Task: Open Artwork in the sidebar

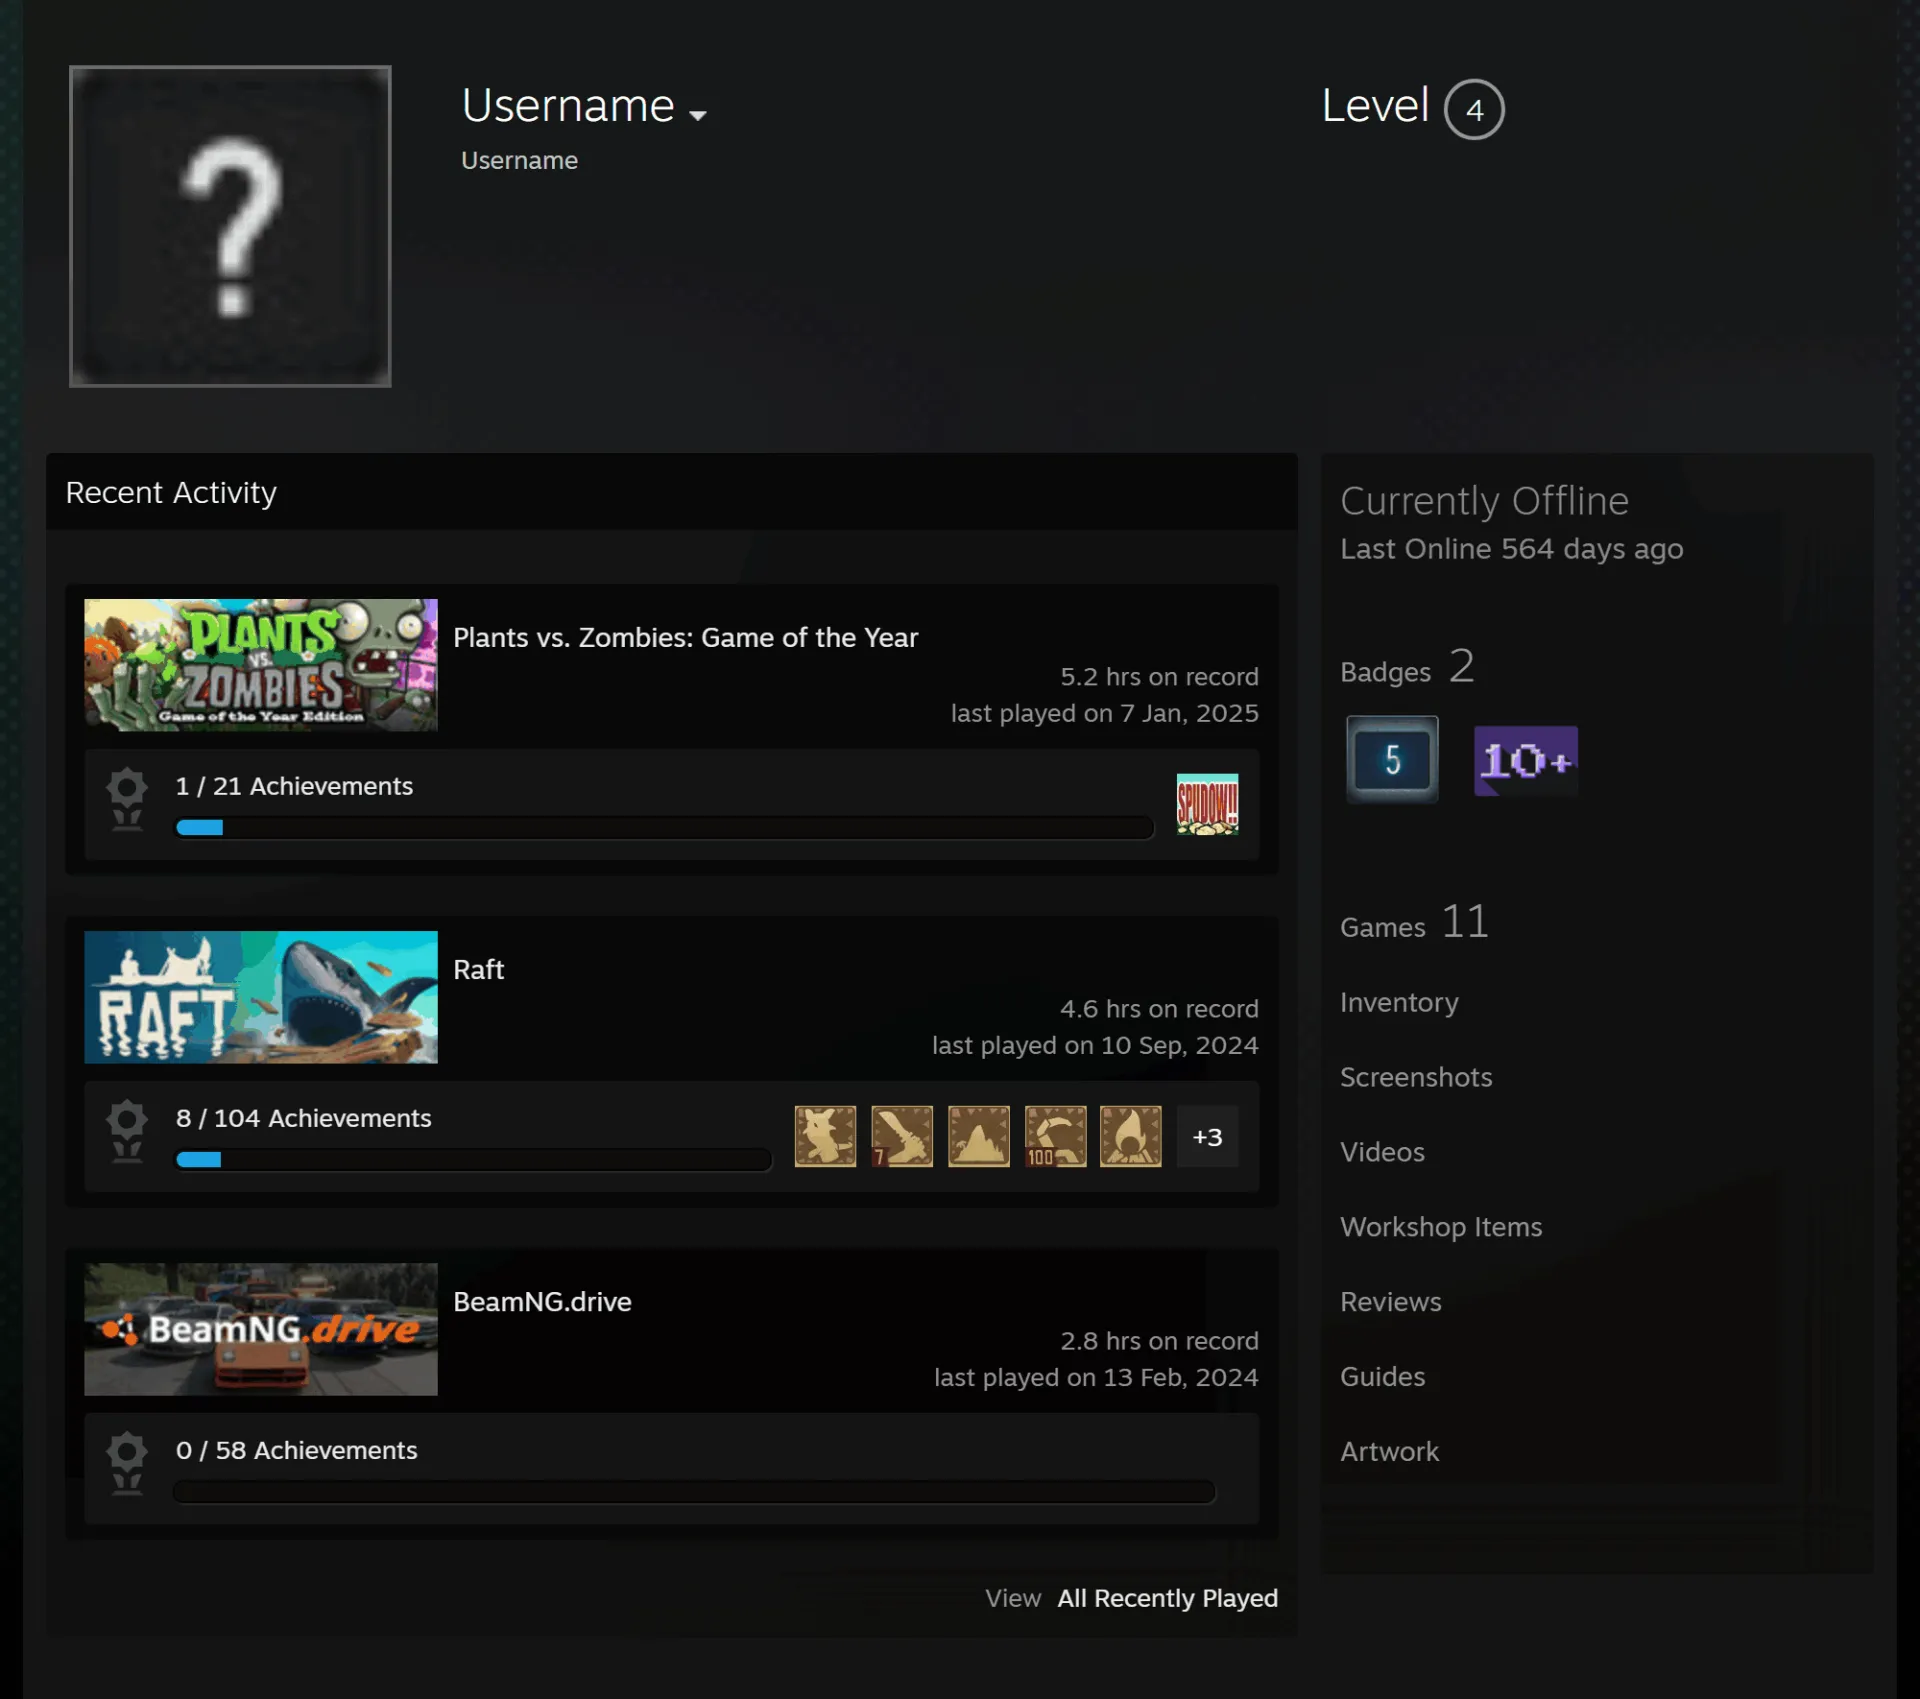Action: point(1389,1452)
